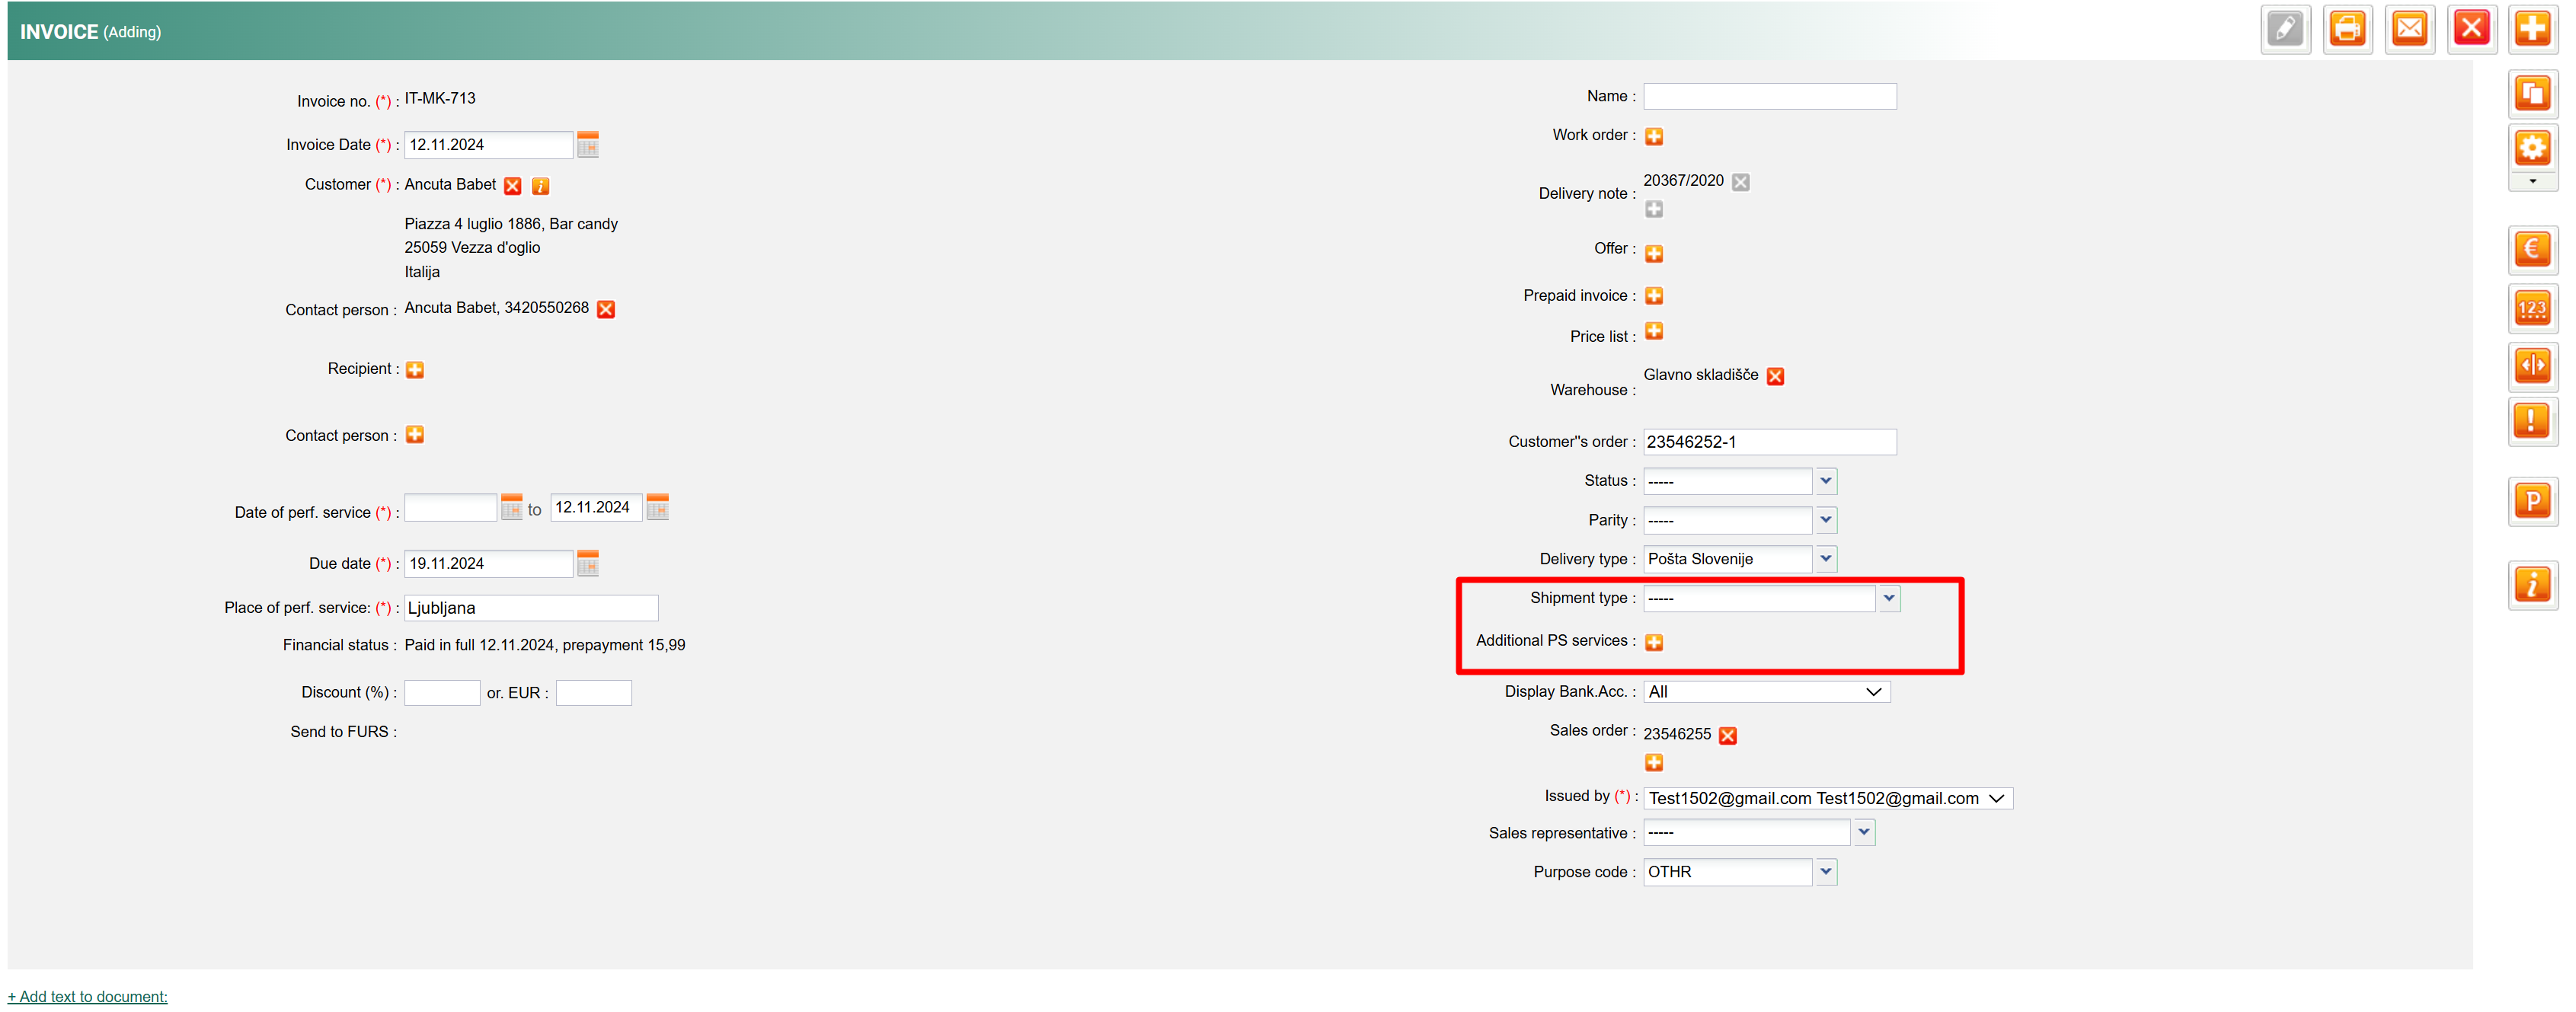Viewport: 2576px width, 1012px height.
Task: Open Display Bank.Acc. dropdown
Action: point(1766,692)
